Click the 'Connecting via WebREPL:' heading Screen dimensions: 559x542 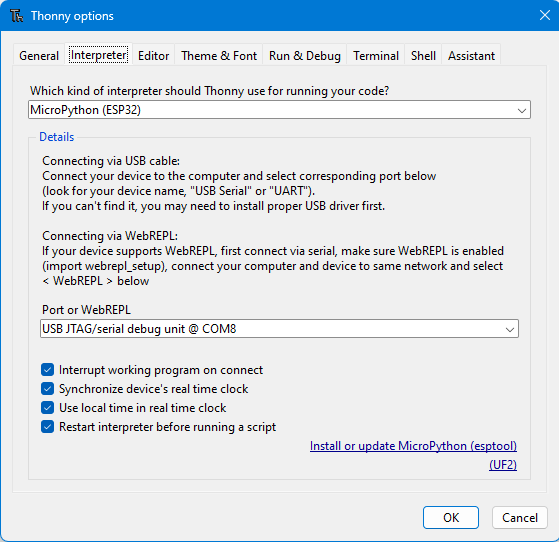pyautogui.click(x=110, y=236)
